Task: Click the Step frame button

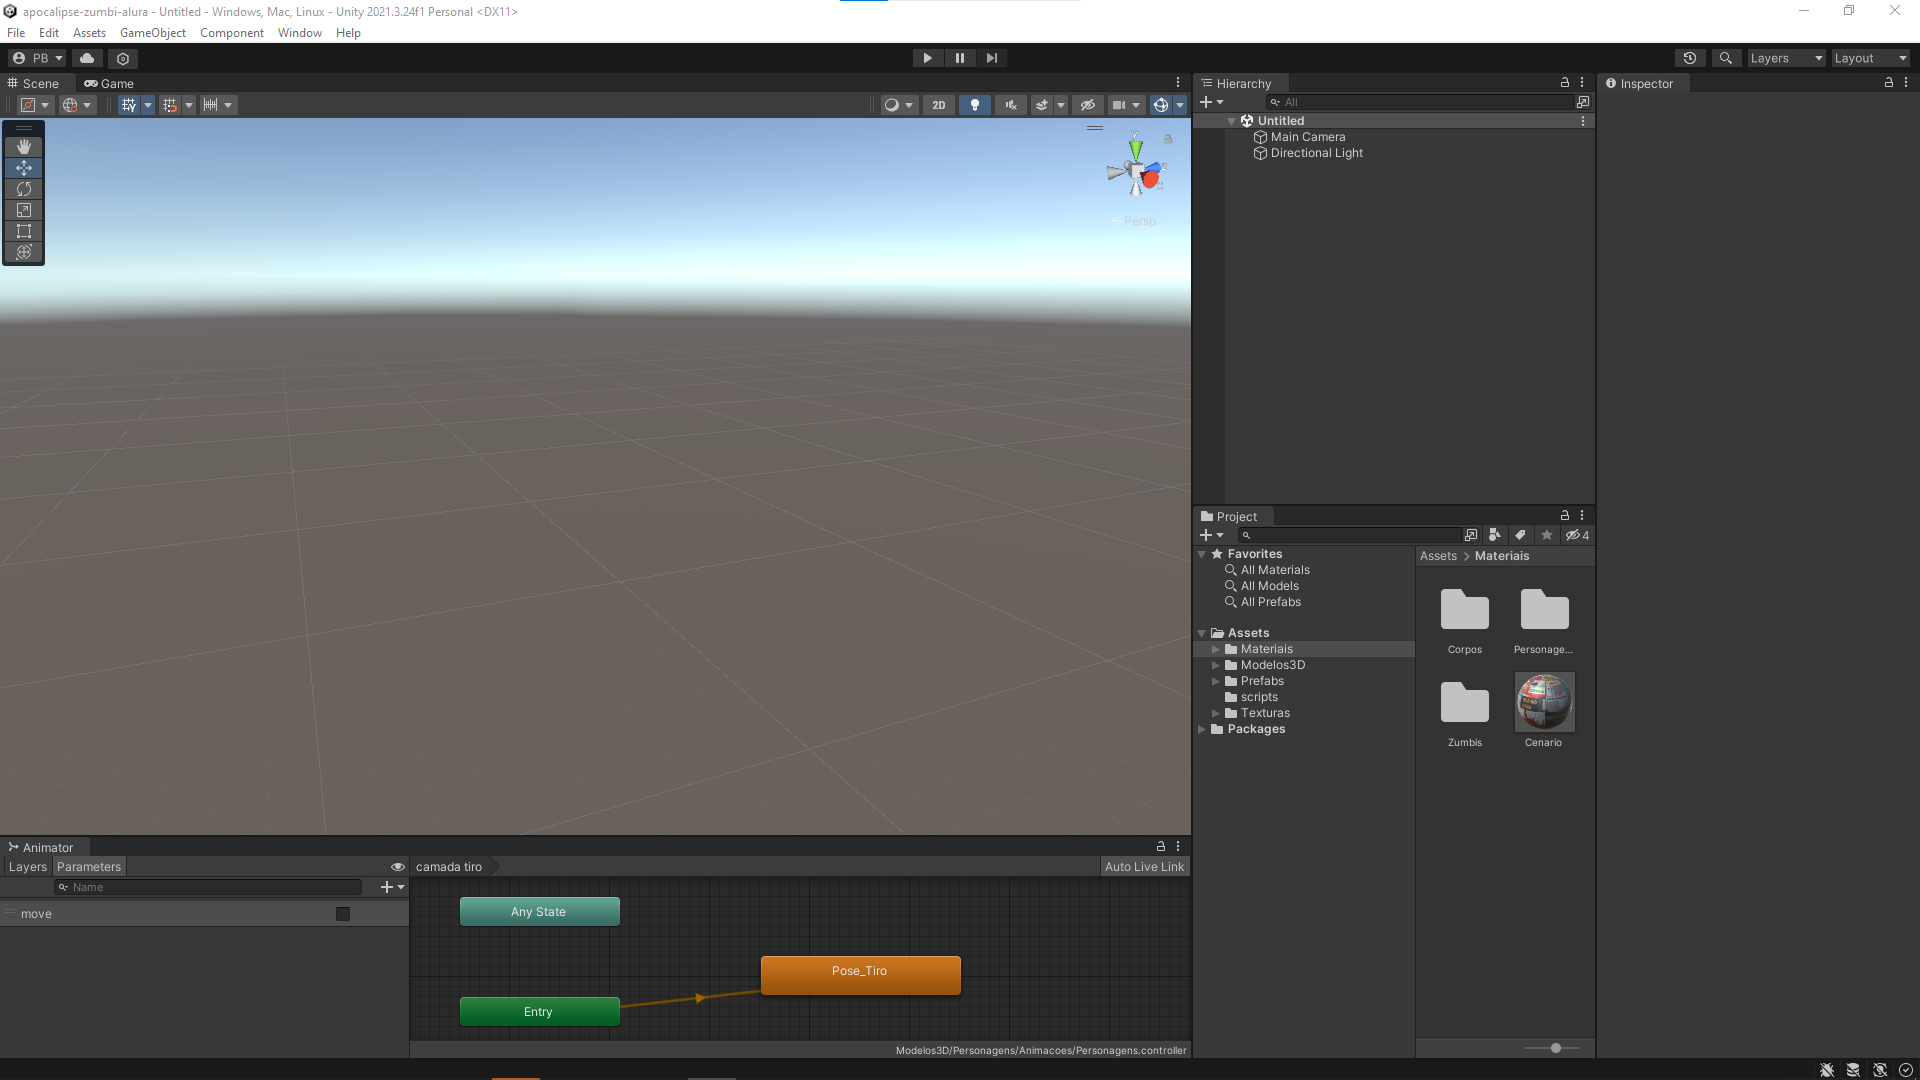Action: 992,58
